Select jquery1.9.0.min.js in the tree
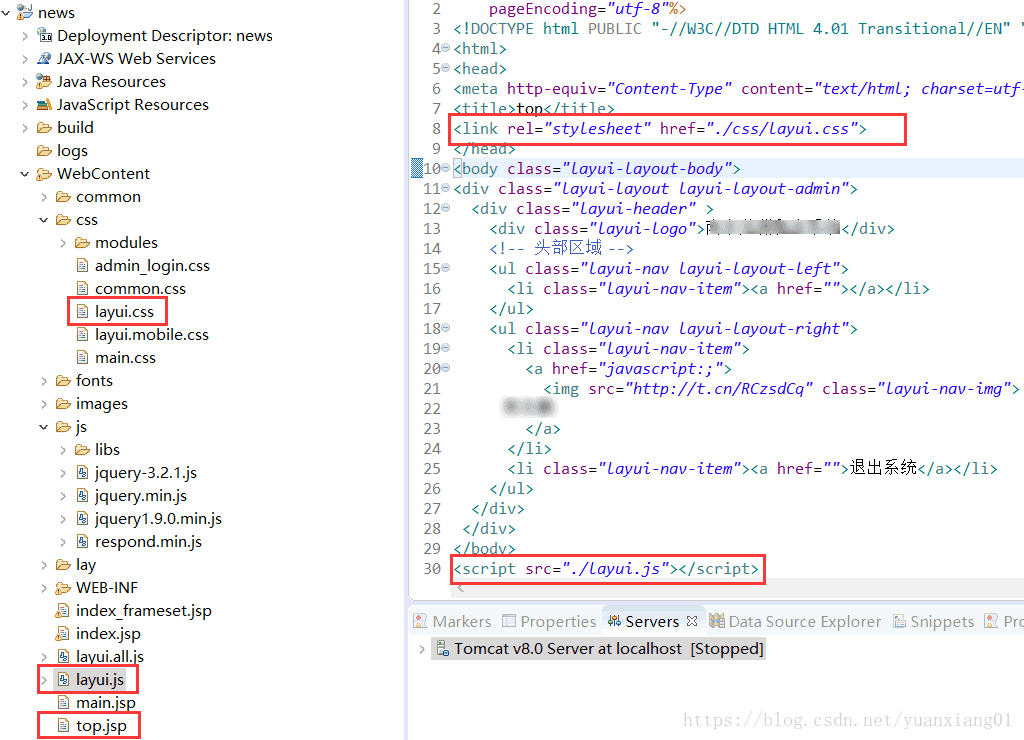1024x740 pixels. coord(158,519)
